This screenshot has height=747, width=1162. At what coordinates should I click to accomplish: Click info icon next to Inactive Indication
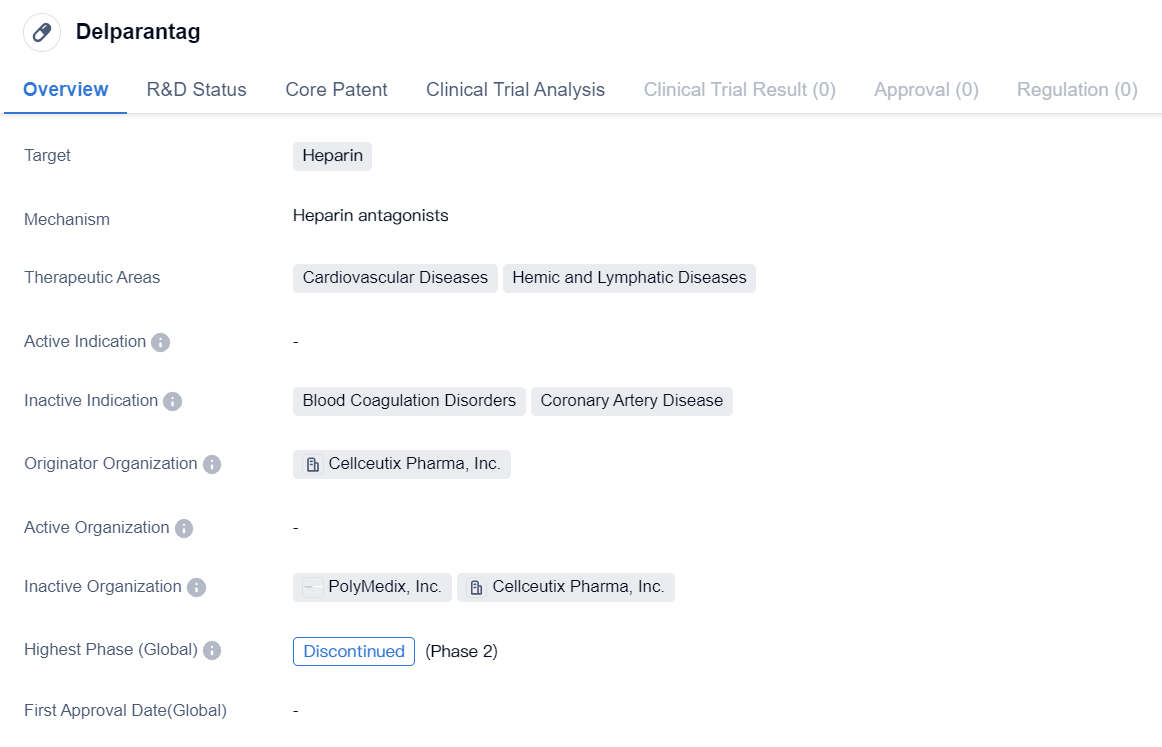click(x=172, y=401)
